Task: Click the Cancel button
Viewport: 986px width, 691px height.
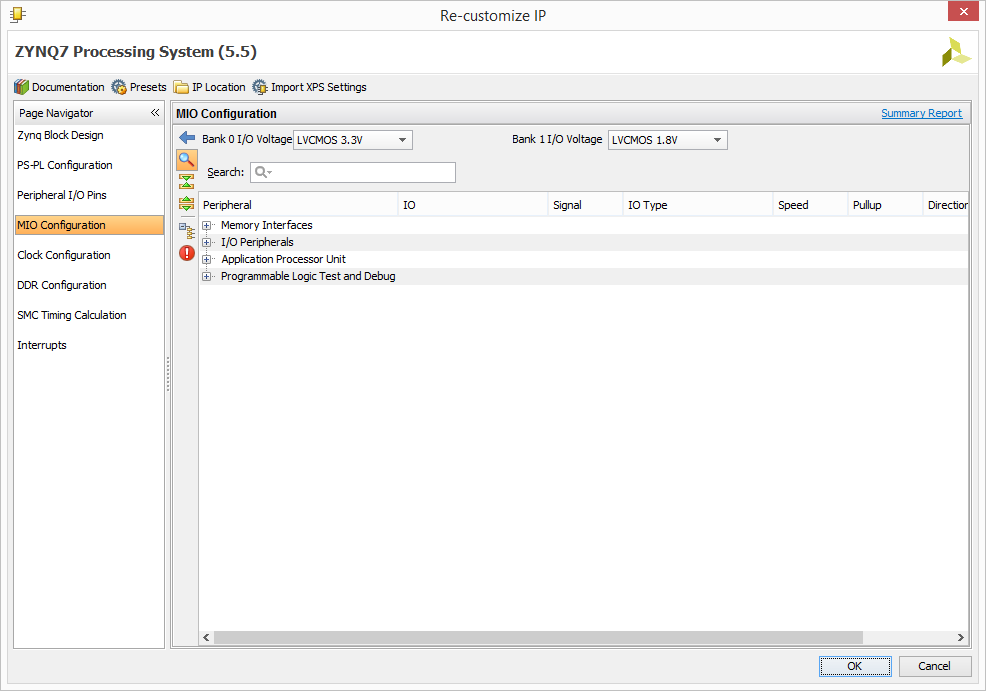Action: click(x=934, y=666)
